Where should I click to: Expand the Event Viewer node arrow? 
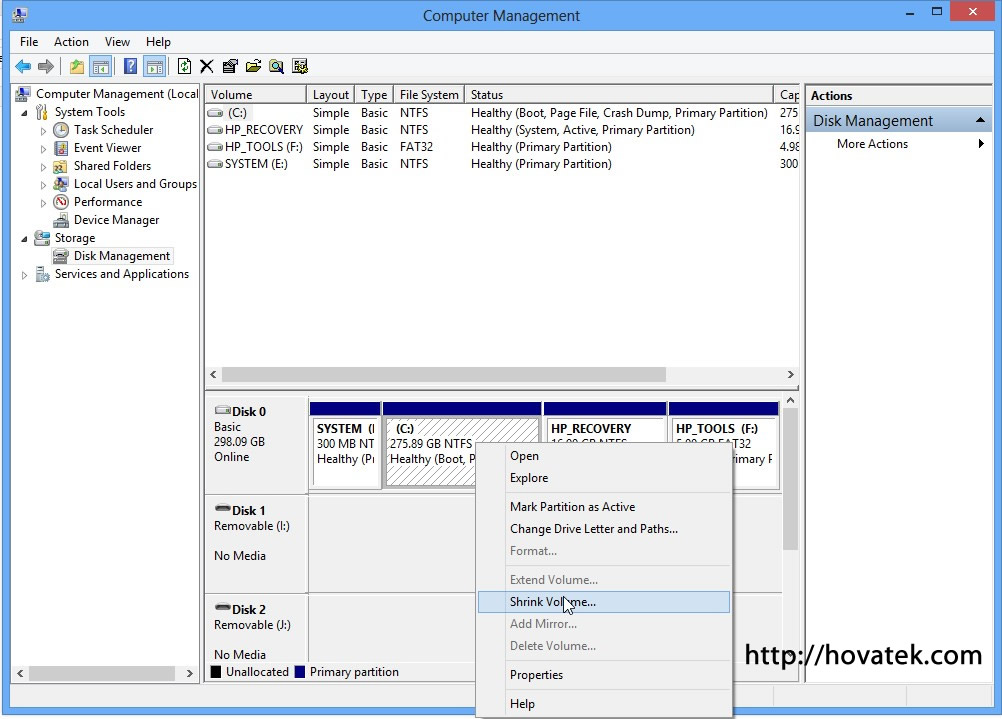(43, 149)
